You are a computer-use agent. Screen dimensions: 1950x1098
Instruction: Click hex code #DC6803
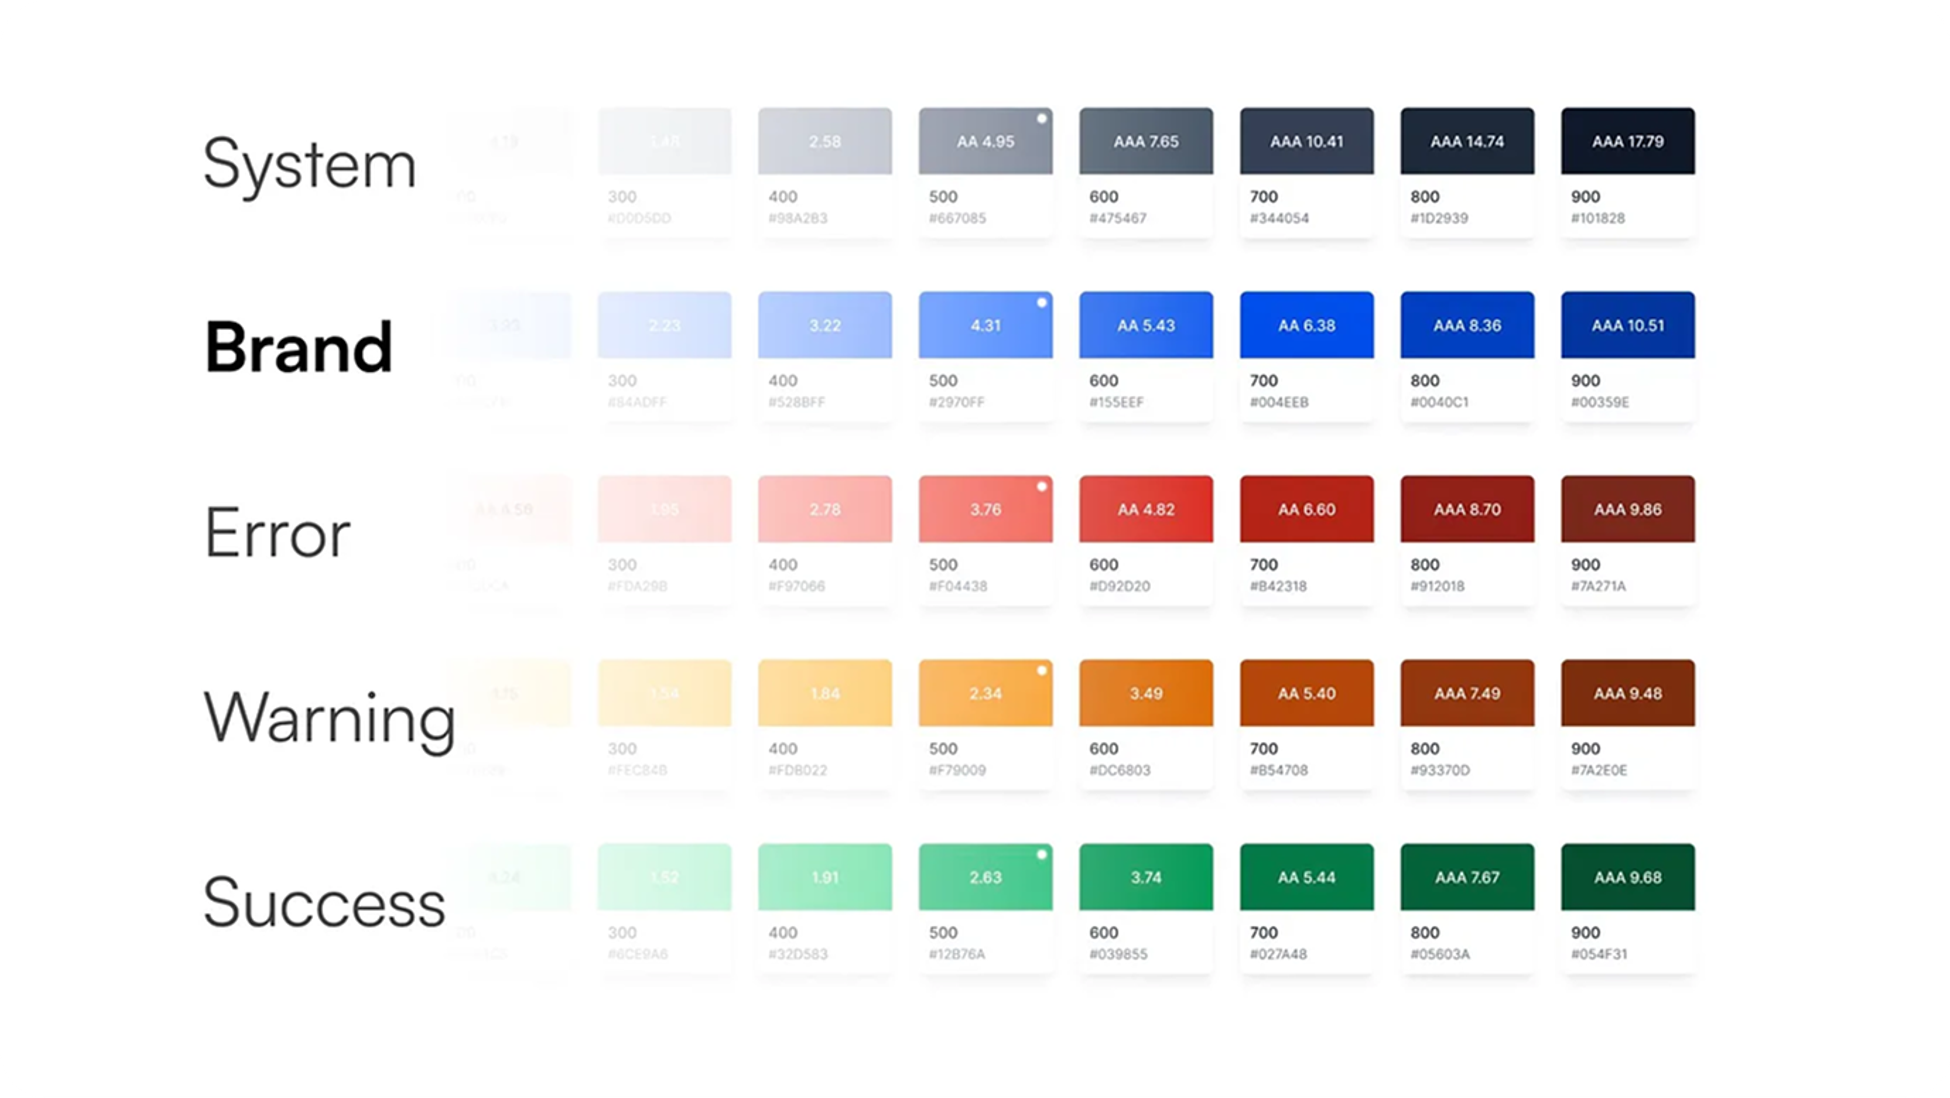(1120, 770)
